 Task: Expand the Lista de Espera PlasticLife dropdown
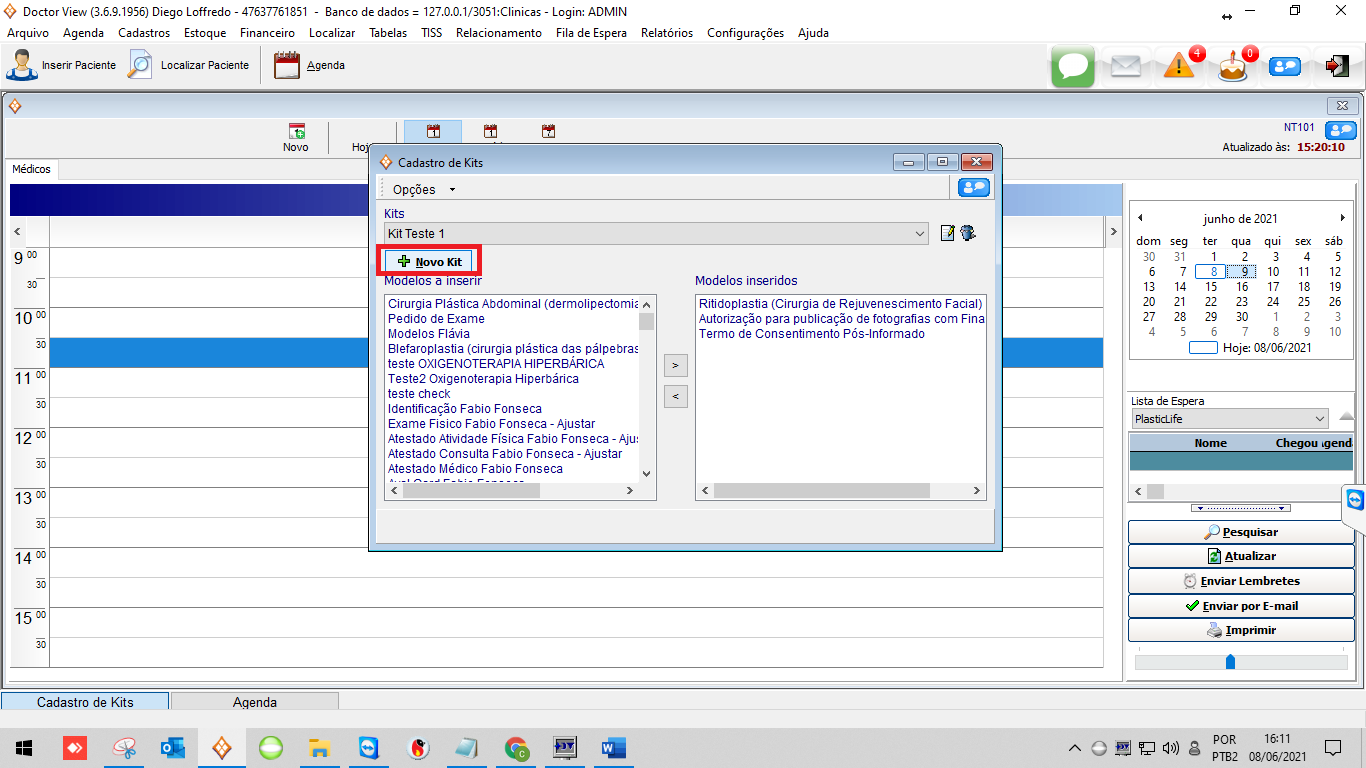pyautogui.click(x=1320, y=419)
